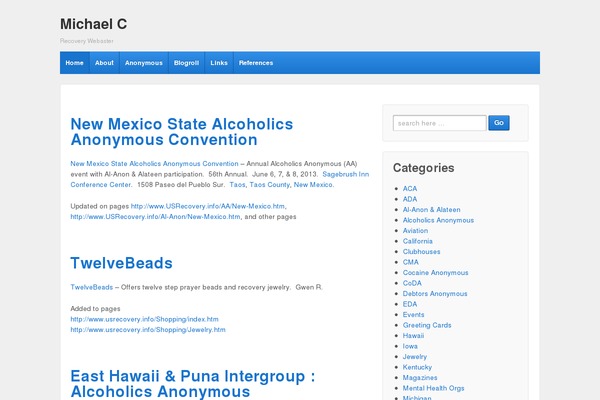The height and width of the screenshot is (400, 600).
Task: Open the Sagebrush Inn Conference Center link
Action: (x=220, y=179)
